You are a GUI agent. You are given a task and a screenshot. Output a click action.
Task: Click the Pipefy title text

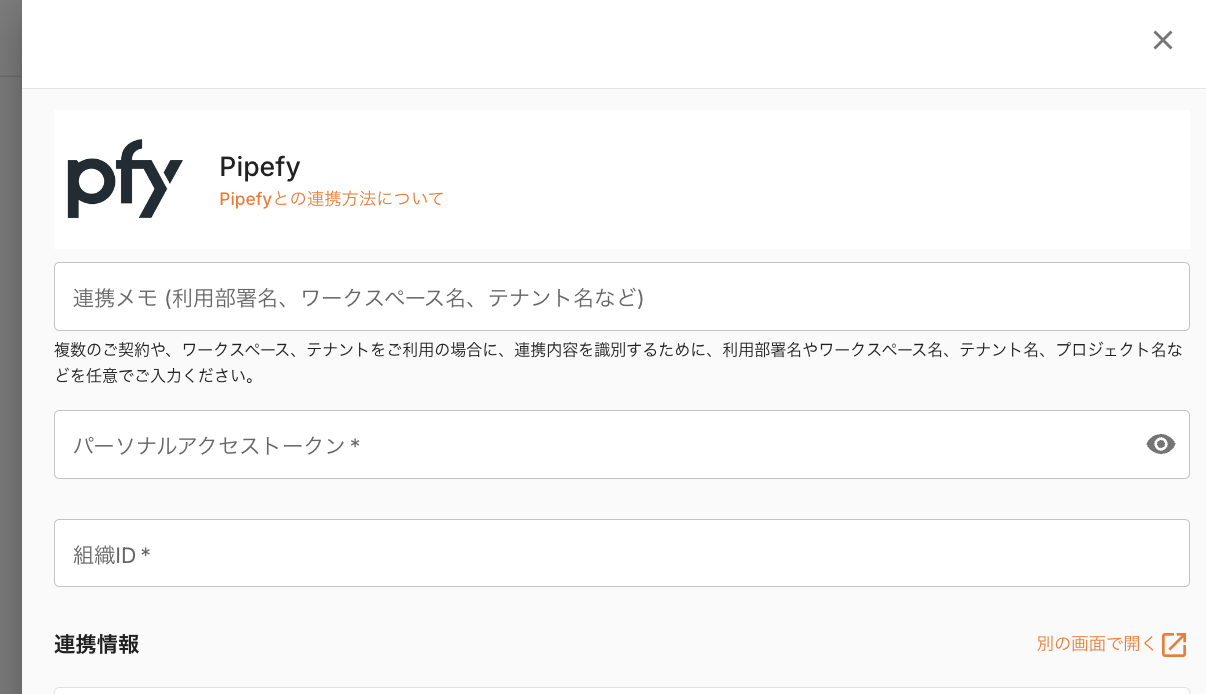click(x=260, y=166)
